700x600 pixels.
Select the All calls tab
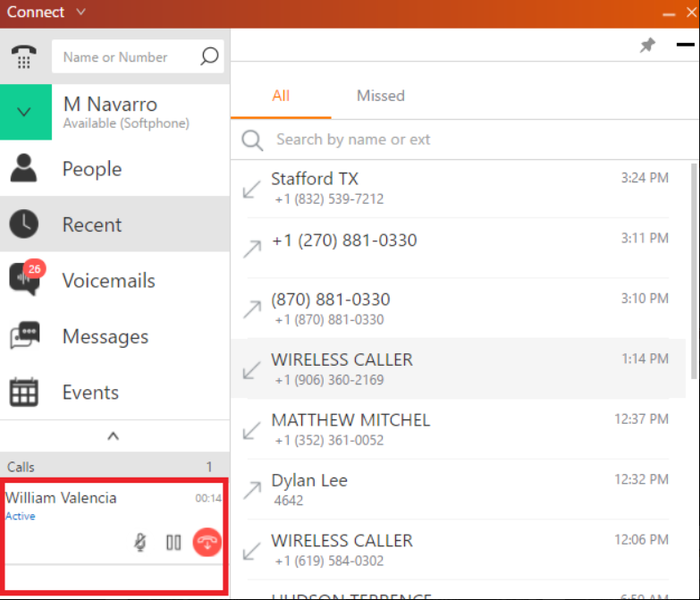281,96
